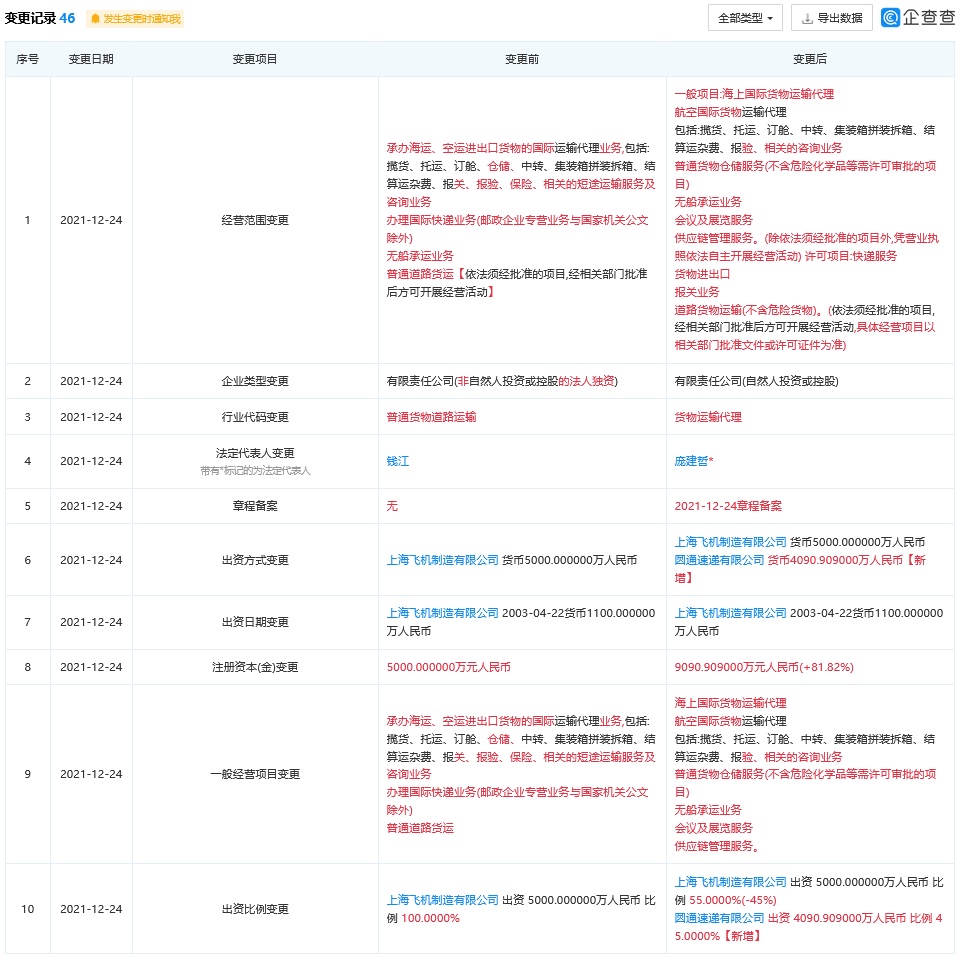The width and height of the screenshot is (960, 961).
Task: Click the 序号 column header
Action: (x=28, y=59)
